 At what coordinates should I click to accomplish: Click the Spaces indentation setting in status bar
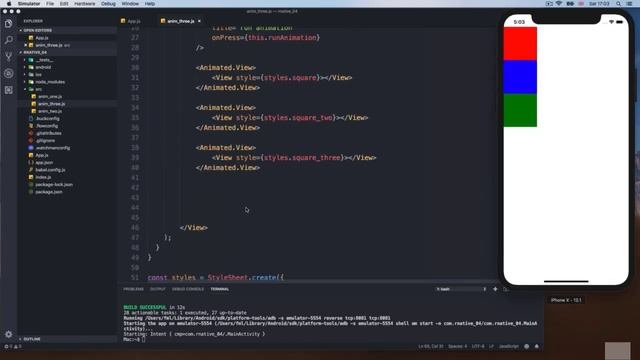(x=457, y=347)
